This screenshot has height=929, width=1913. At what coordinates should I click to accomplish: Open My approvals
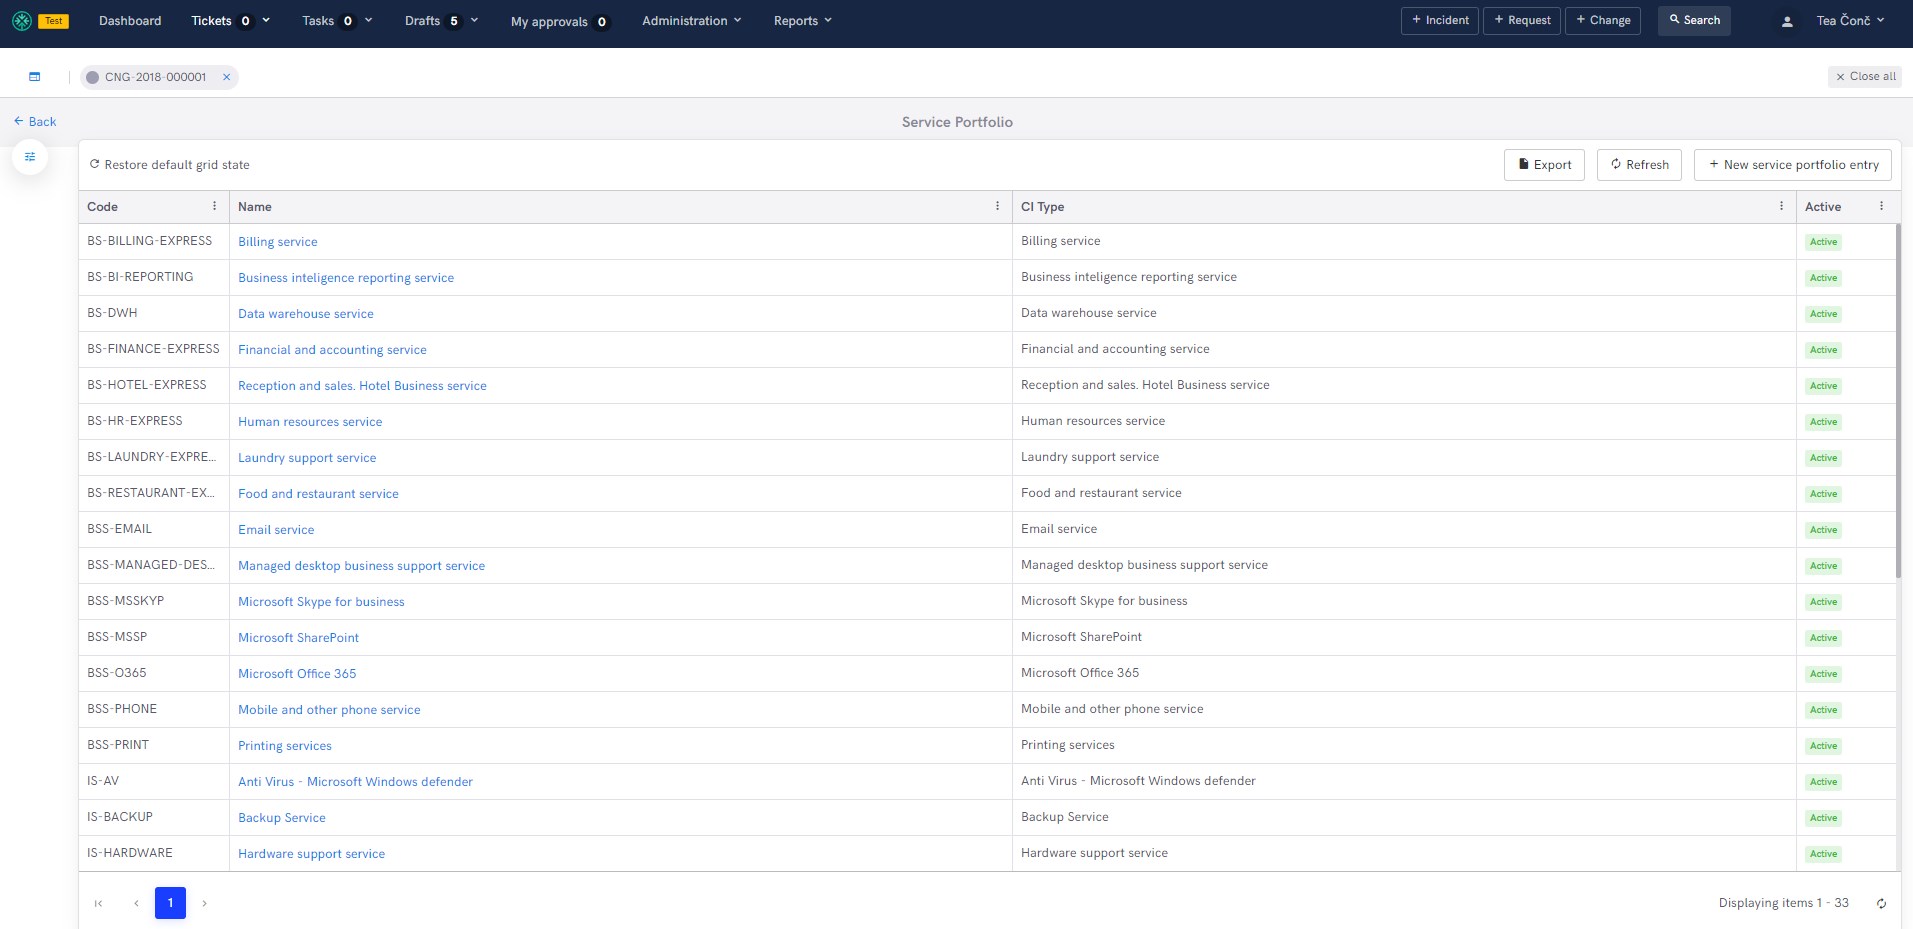click(560, 22)
